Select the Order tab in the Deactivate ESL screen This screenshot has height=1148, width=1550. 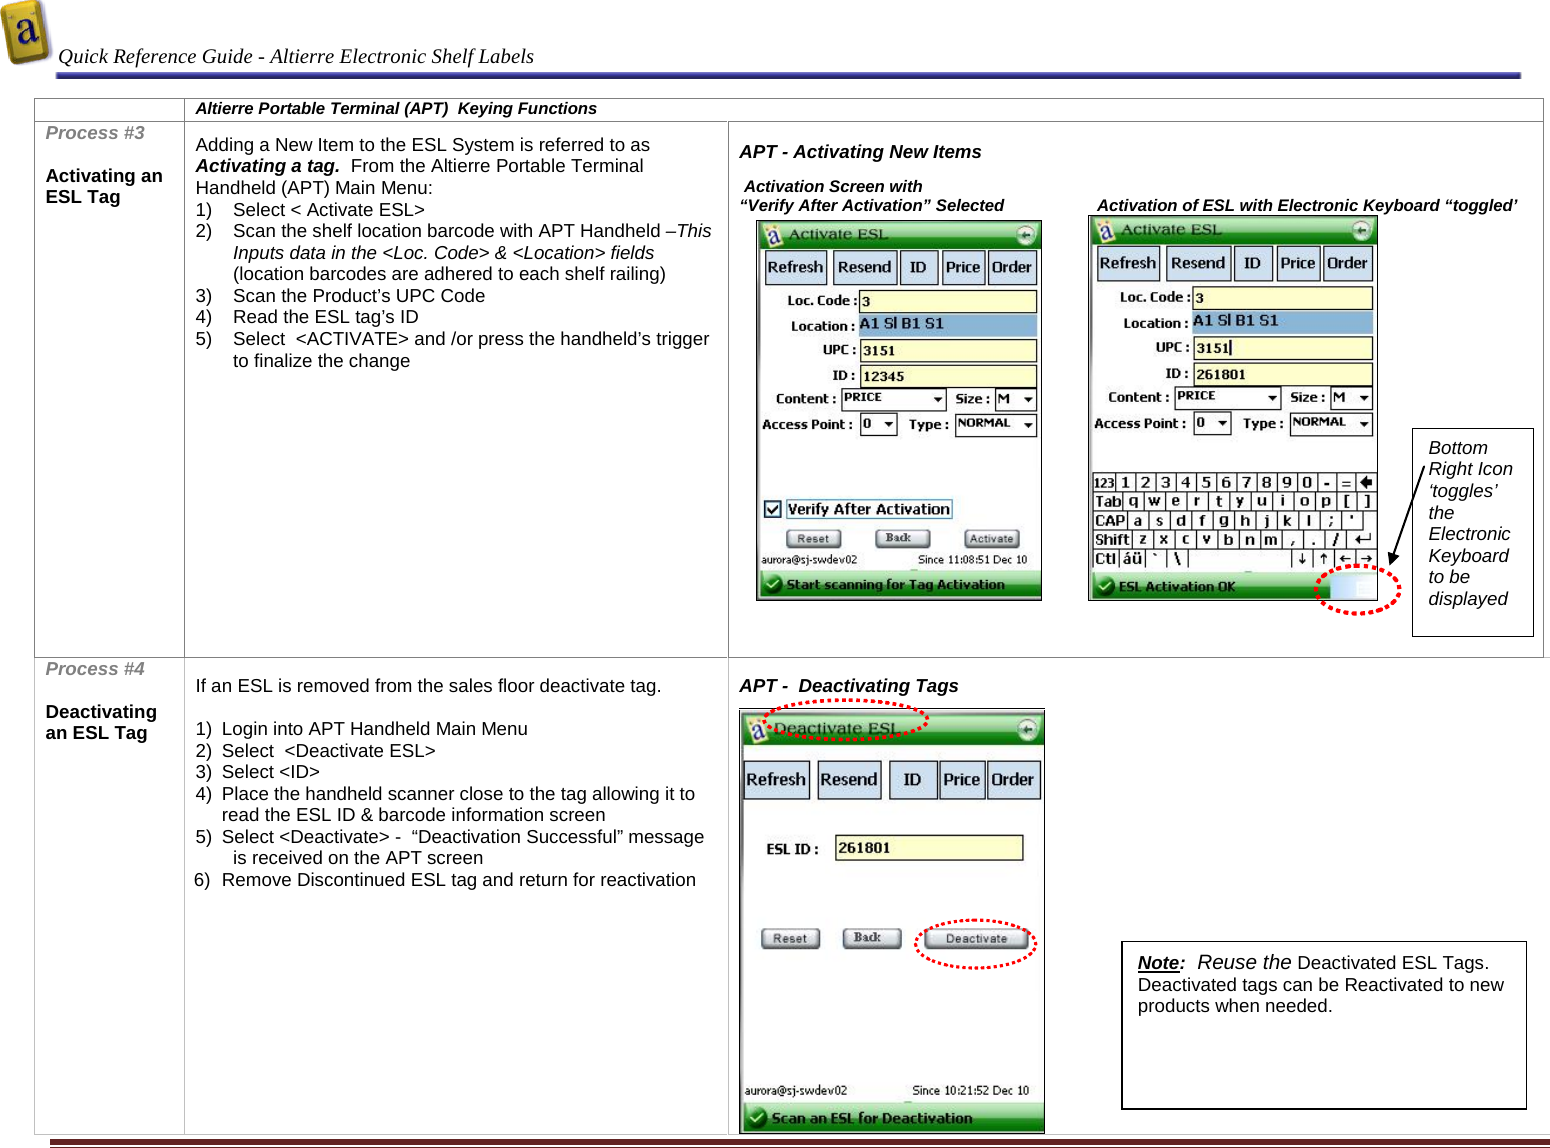(x=1013, y=779)
